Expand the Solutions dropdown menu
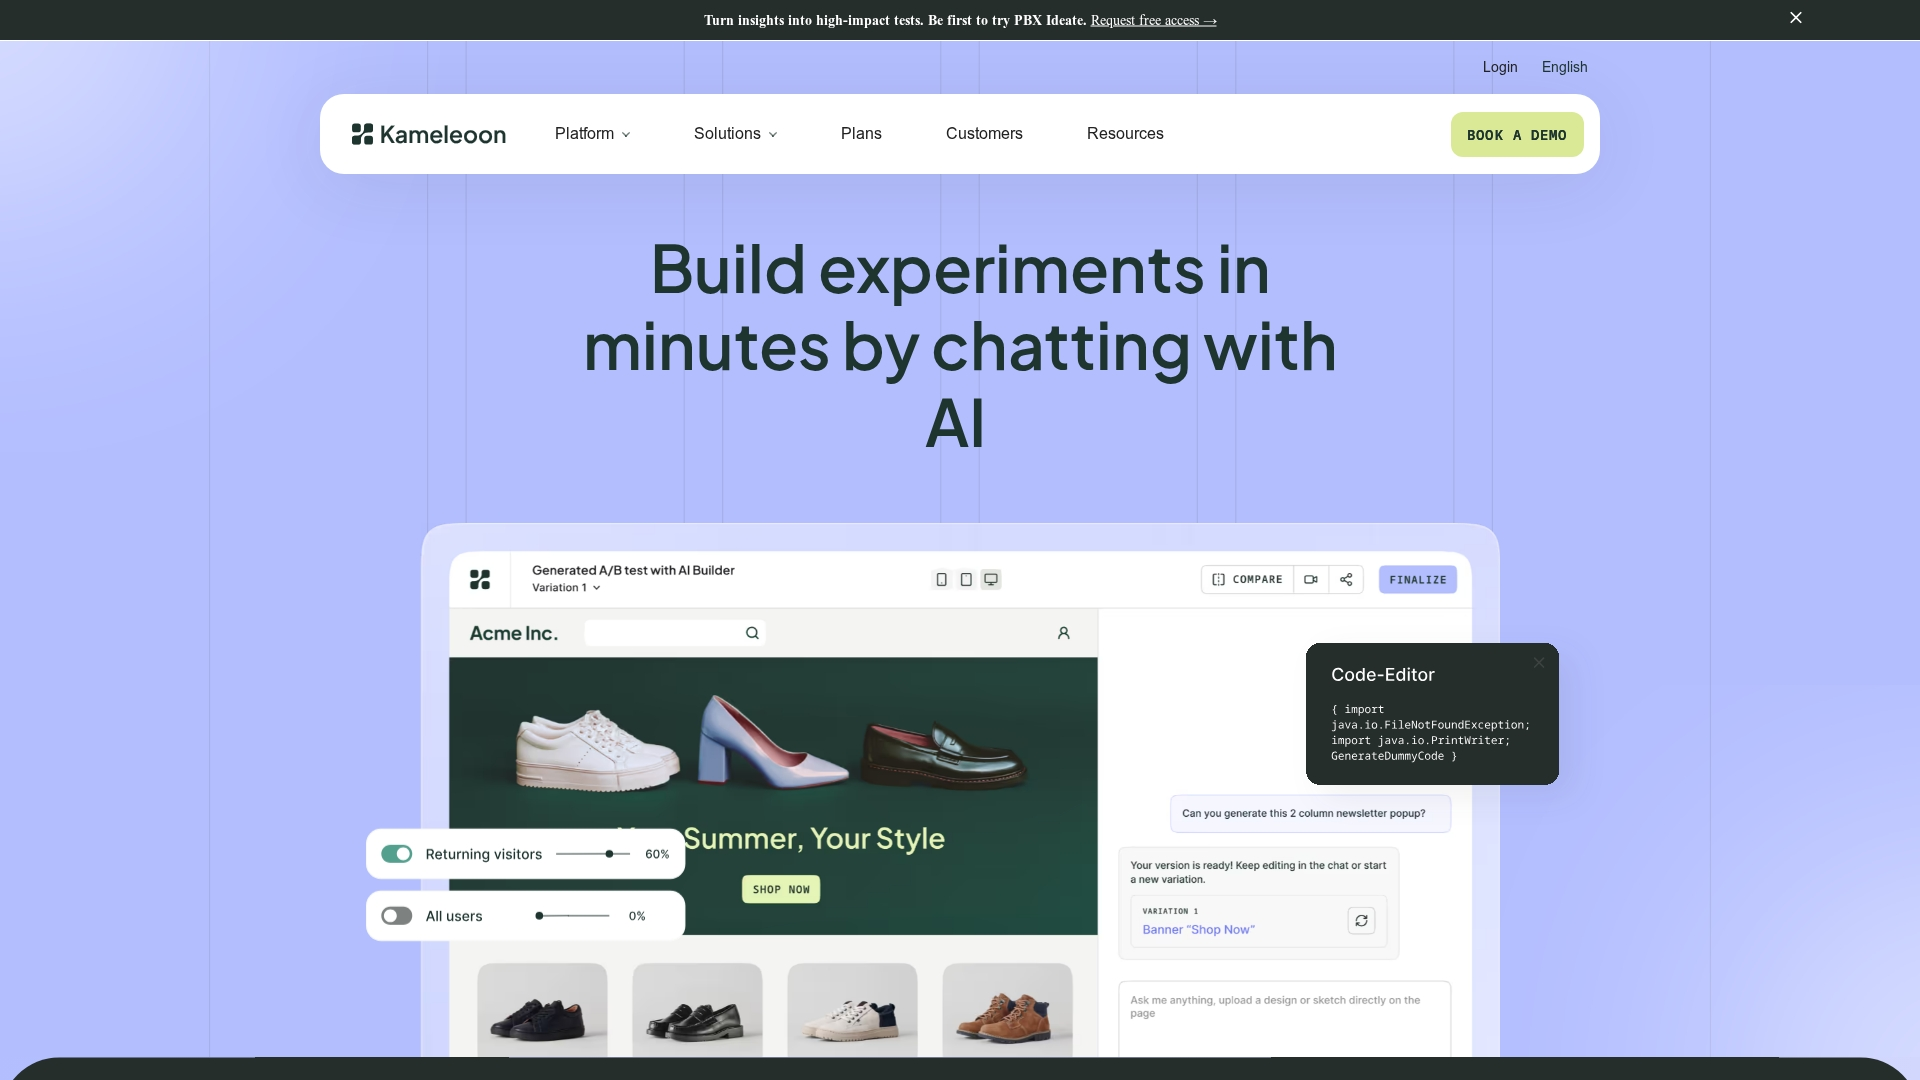The height and width of the screenshot is (1080, 1920). point(735,134)
